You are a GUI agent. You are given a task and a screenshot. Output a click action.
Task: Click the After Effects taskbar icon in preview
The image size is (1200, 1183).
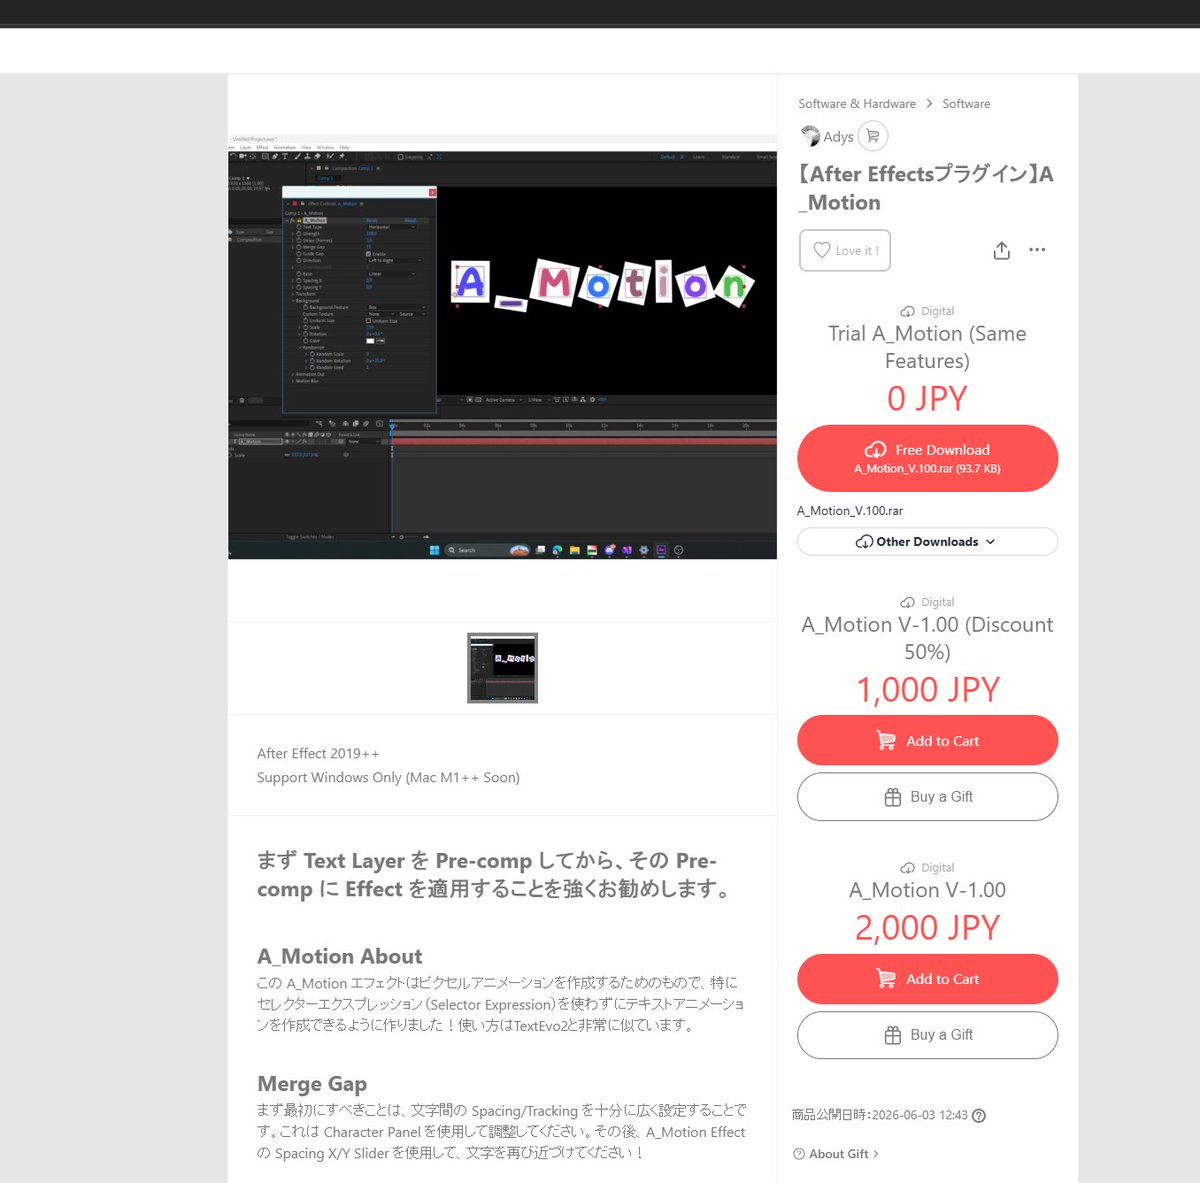point(661,550)
